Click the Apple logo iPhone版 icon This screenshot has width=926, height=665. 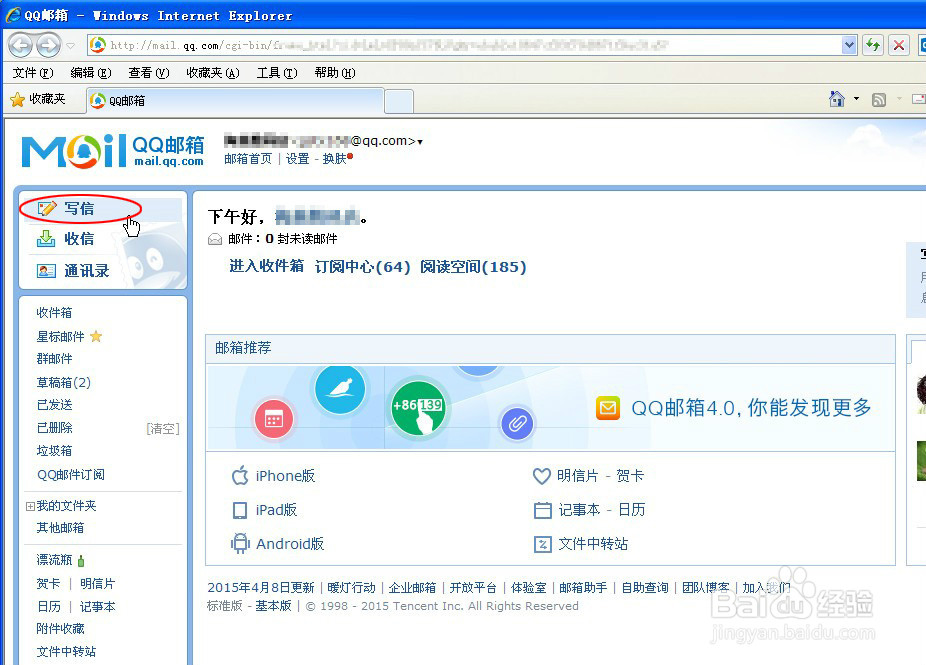240,475
